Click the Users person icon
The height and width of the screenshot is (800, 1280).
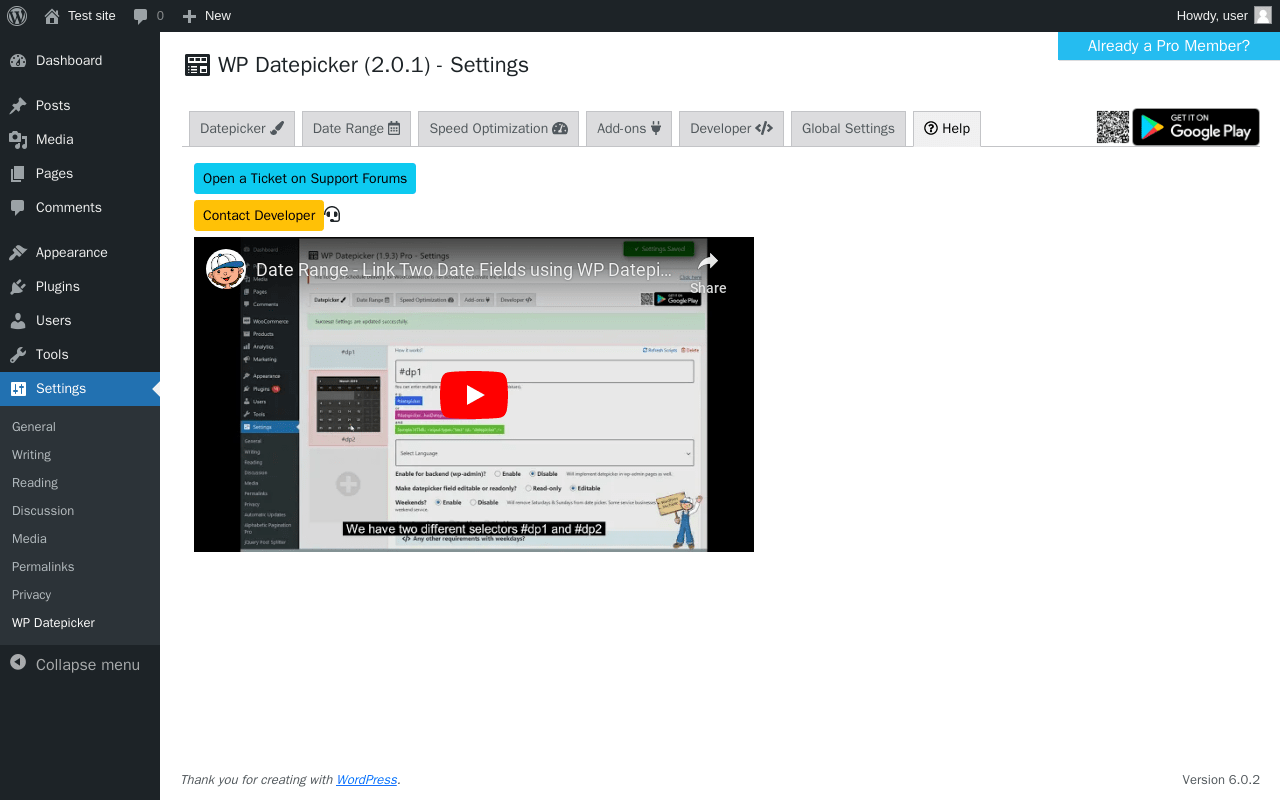(18, 321)
